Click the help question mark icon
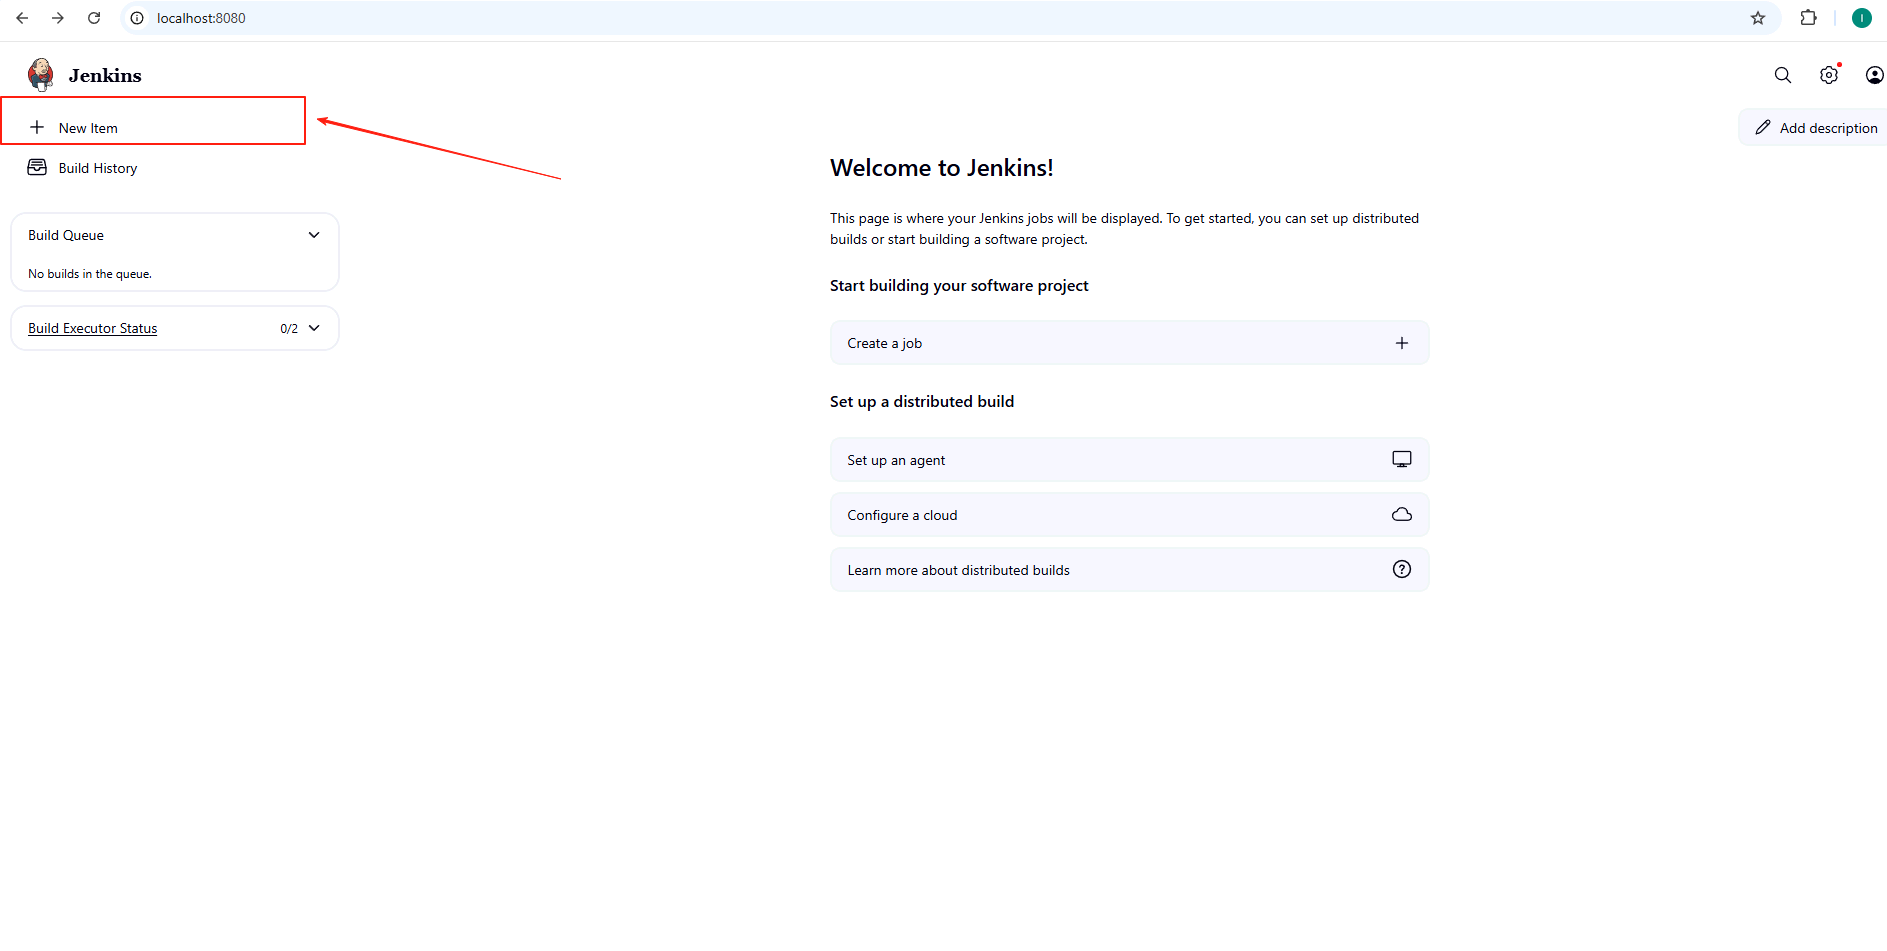1887x951 pixels. [x=1402, y=569]
